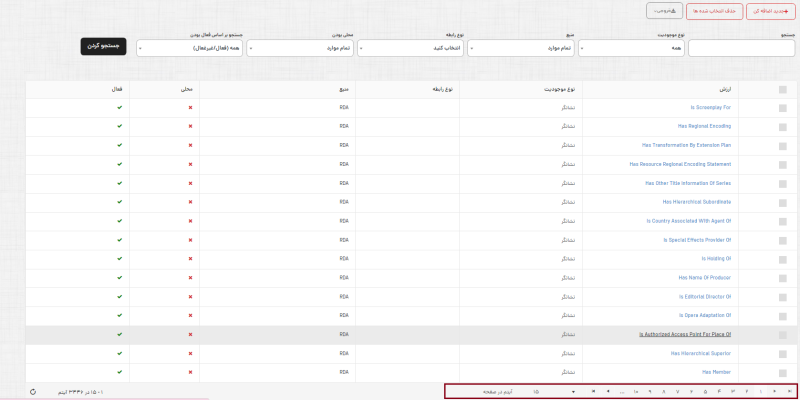Screen dimensions: 800x400
Task: Expand the منبع filter dropdown
Action: [520, 48]
